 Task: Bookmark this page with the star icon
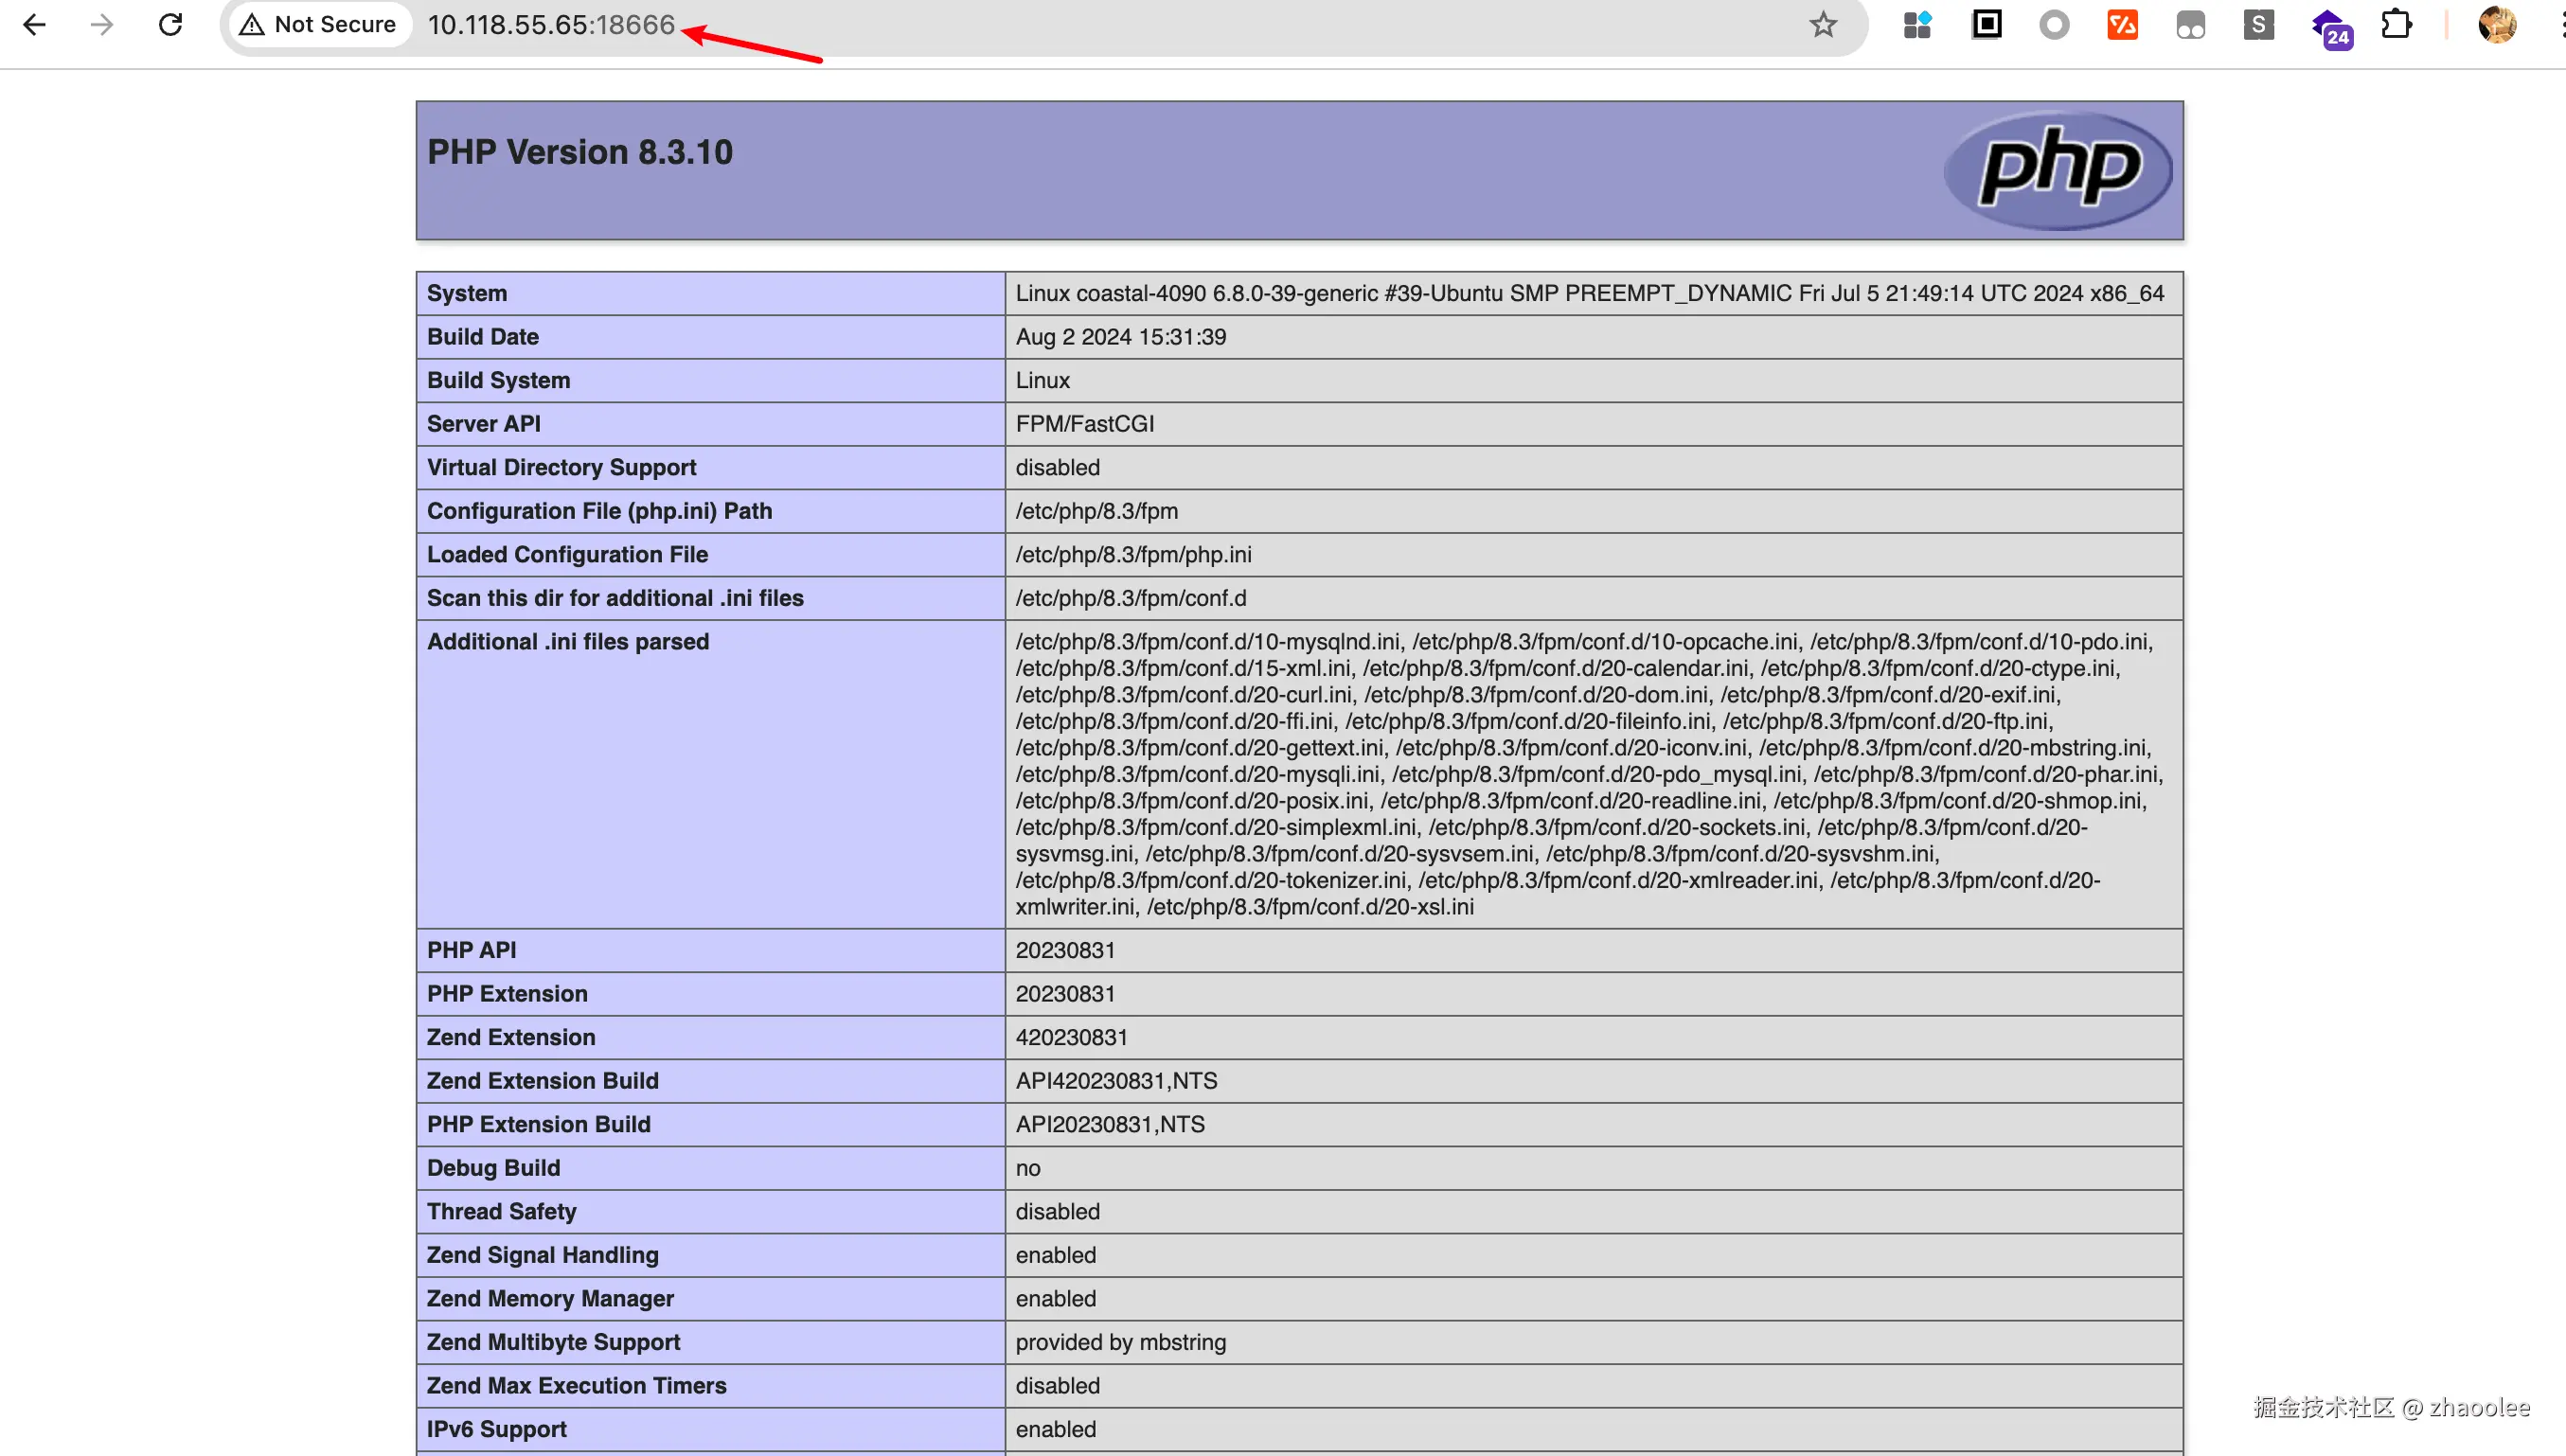coord(1823,24)
